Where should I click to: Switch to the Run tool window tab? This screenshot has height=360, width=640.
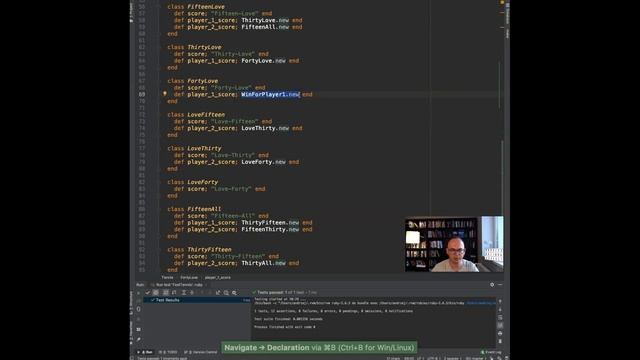(145, 352)
